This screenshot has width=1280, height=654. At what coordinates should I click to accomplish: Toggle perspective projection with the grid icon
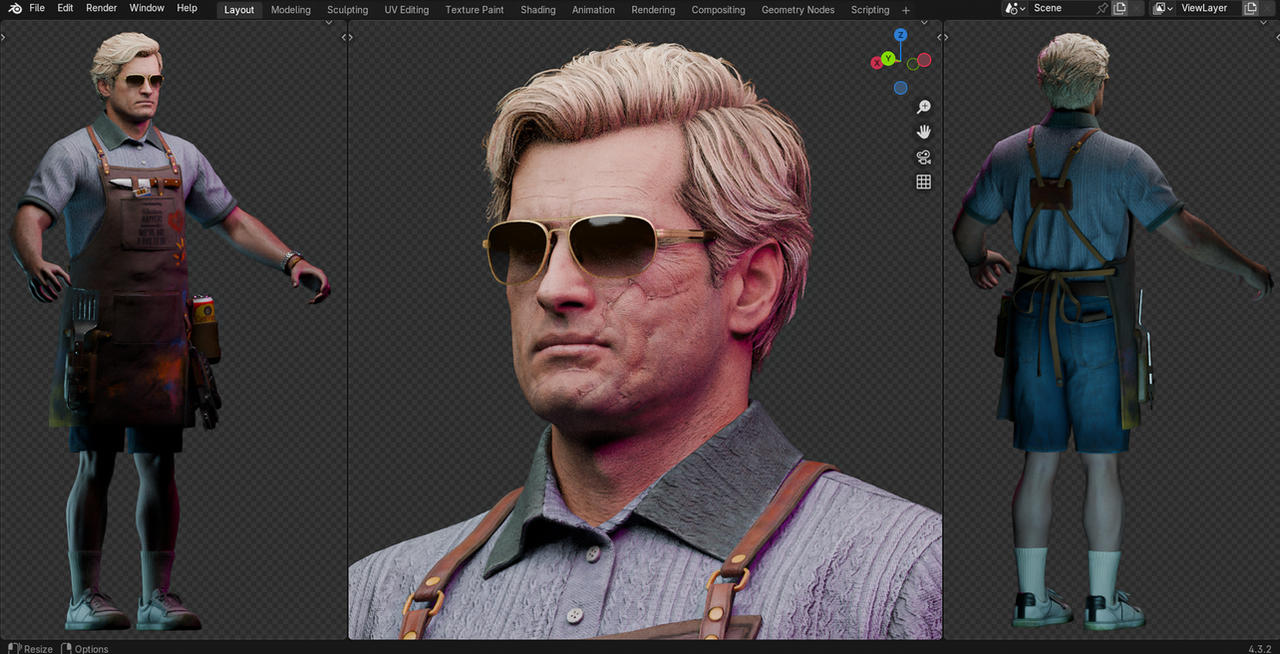coord(923,181)
